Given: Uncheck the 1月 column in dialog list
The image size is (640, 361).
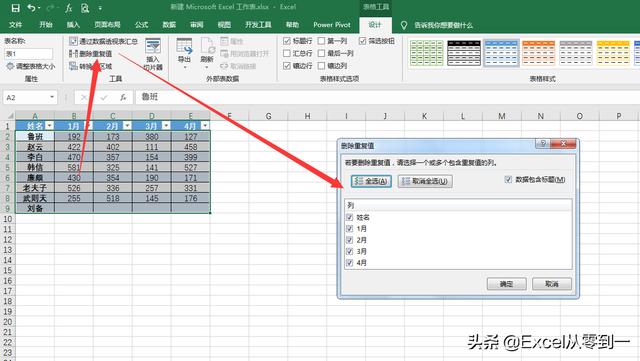Looking at the screenshot, I should 349,229.
